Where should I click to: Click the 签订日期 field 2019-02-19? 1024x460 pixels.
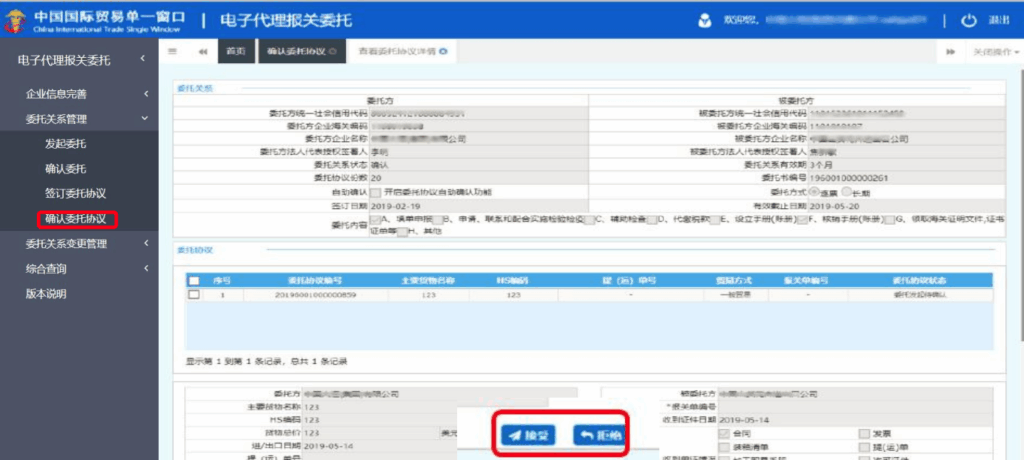(x=479, y=206)
